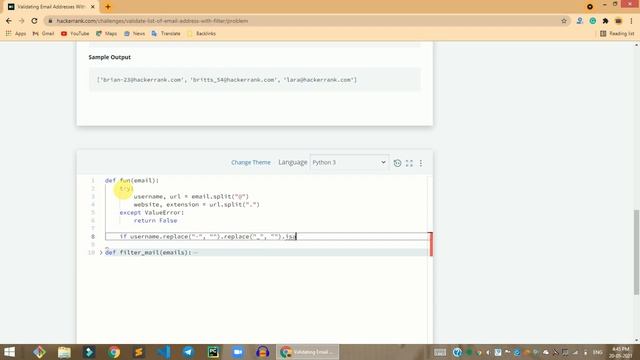Screen dimensions: 640x360
Task: Select the Validating Email Addresses tab
Action: pos(51,7)
